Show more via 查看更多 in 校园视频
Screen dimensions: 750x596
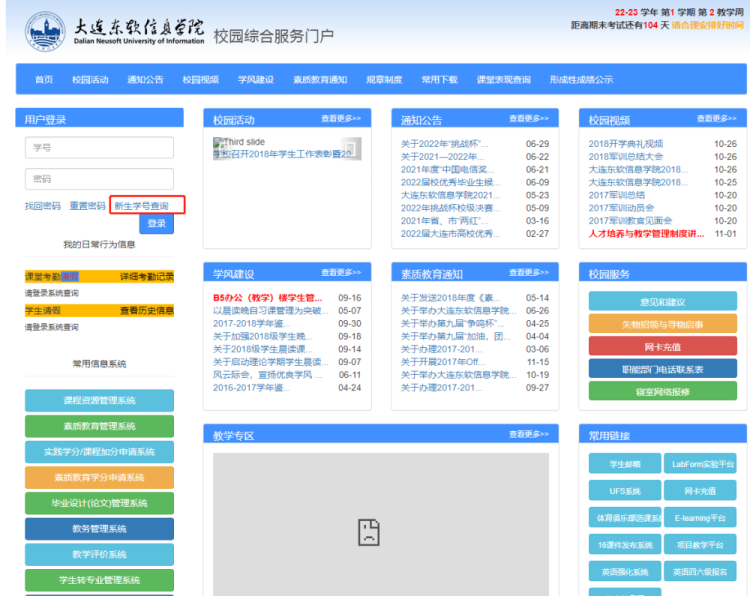click(718, 119)
